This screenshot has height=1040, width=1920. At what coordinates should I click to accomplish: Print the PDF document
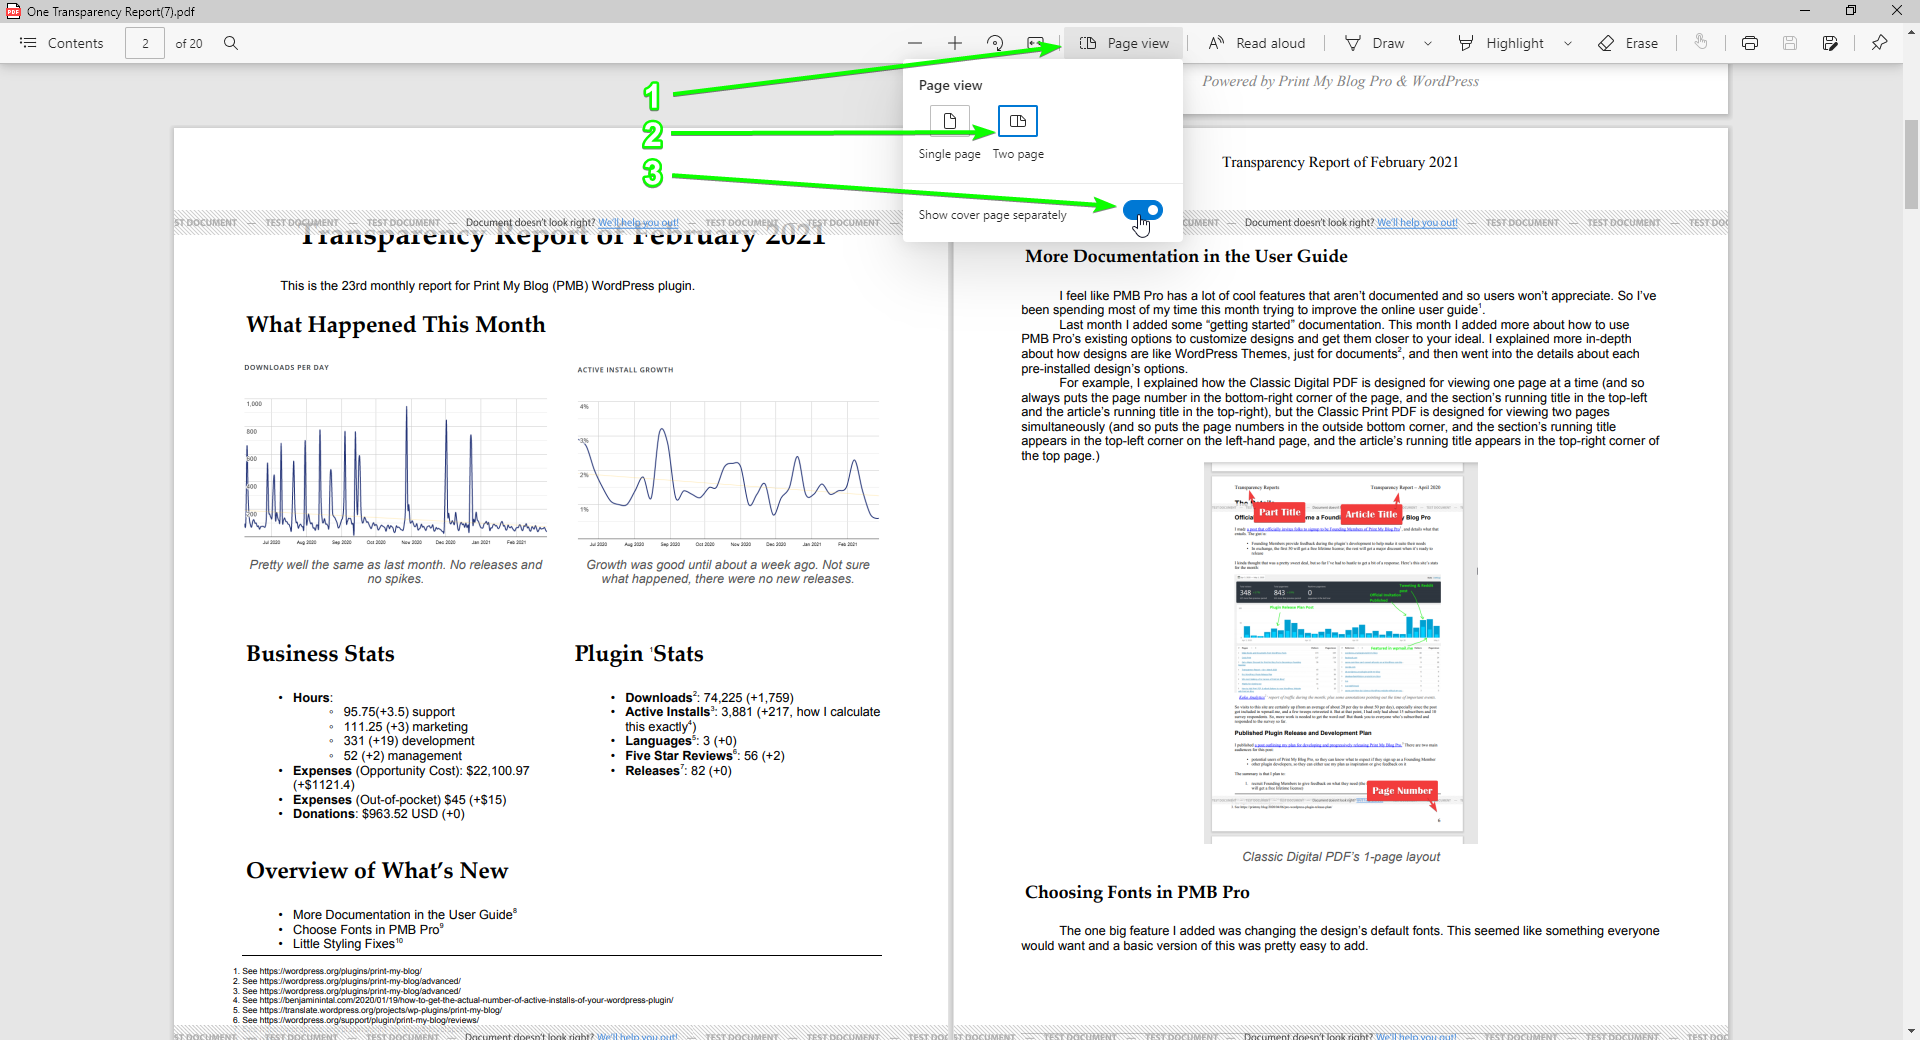click(1750, 43)
